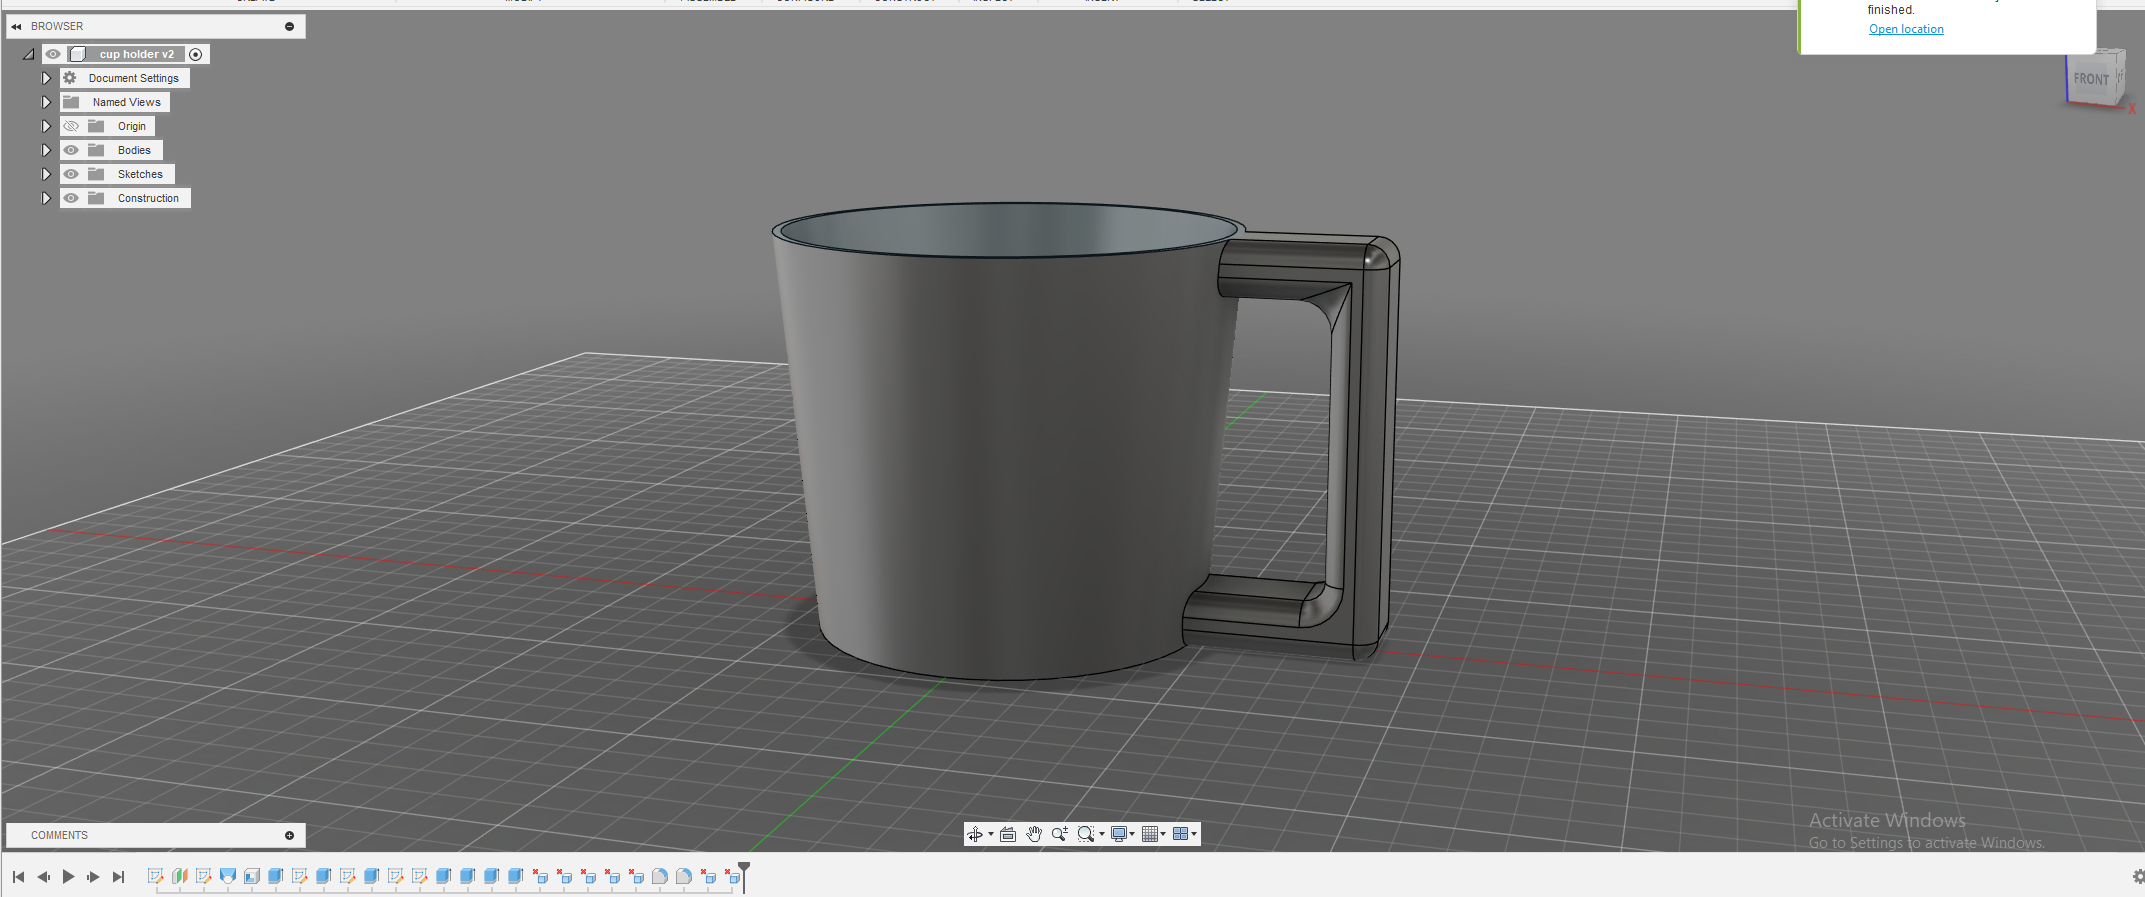Viewport: 2145px width, 897px height.
Task: Expand the Comments panel plus icon
Action: point(290,836)
